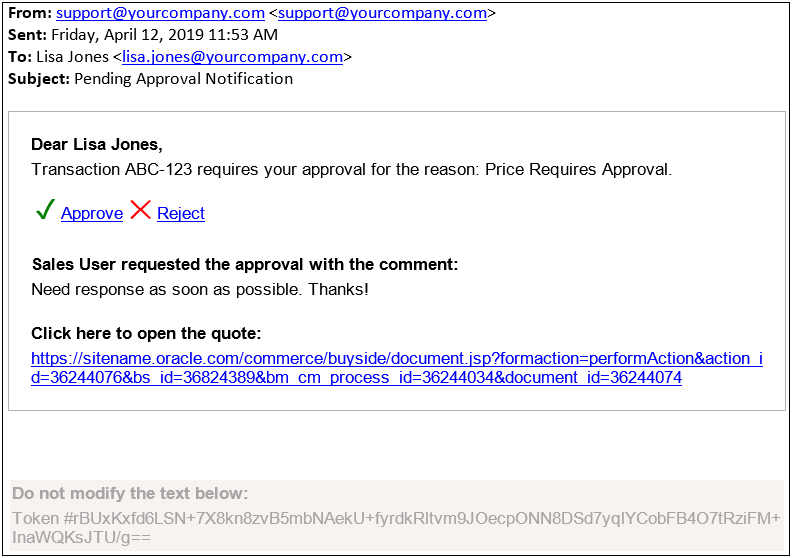Screen dimensions: 792x558
Task: Open the lisa.jones@yourcompany.com recipient link
Action: 232,57
